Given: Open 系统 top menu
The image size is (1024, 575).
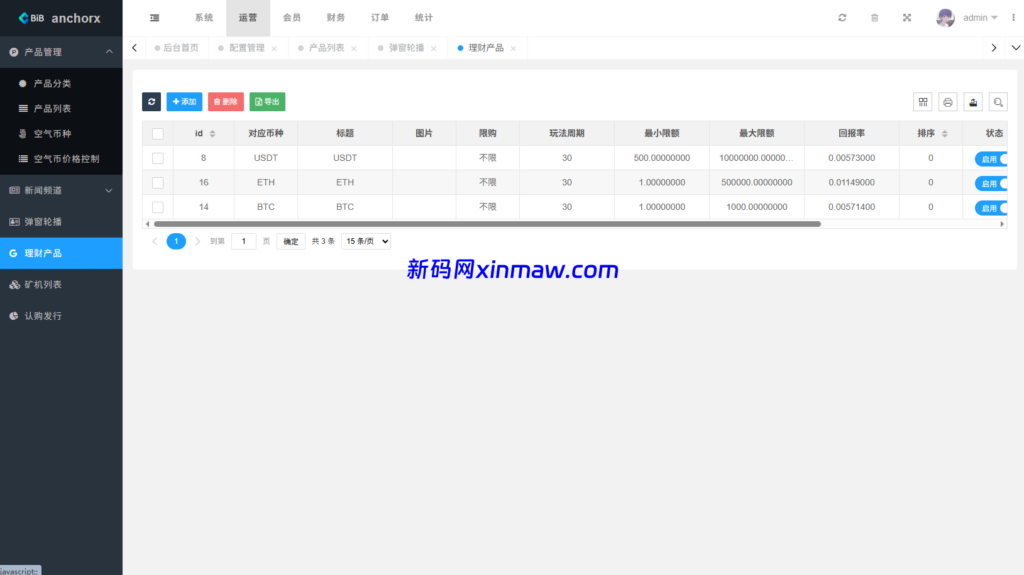Looking at the screenshot, I should point(204,18).
